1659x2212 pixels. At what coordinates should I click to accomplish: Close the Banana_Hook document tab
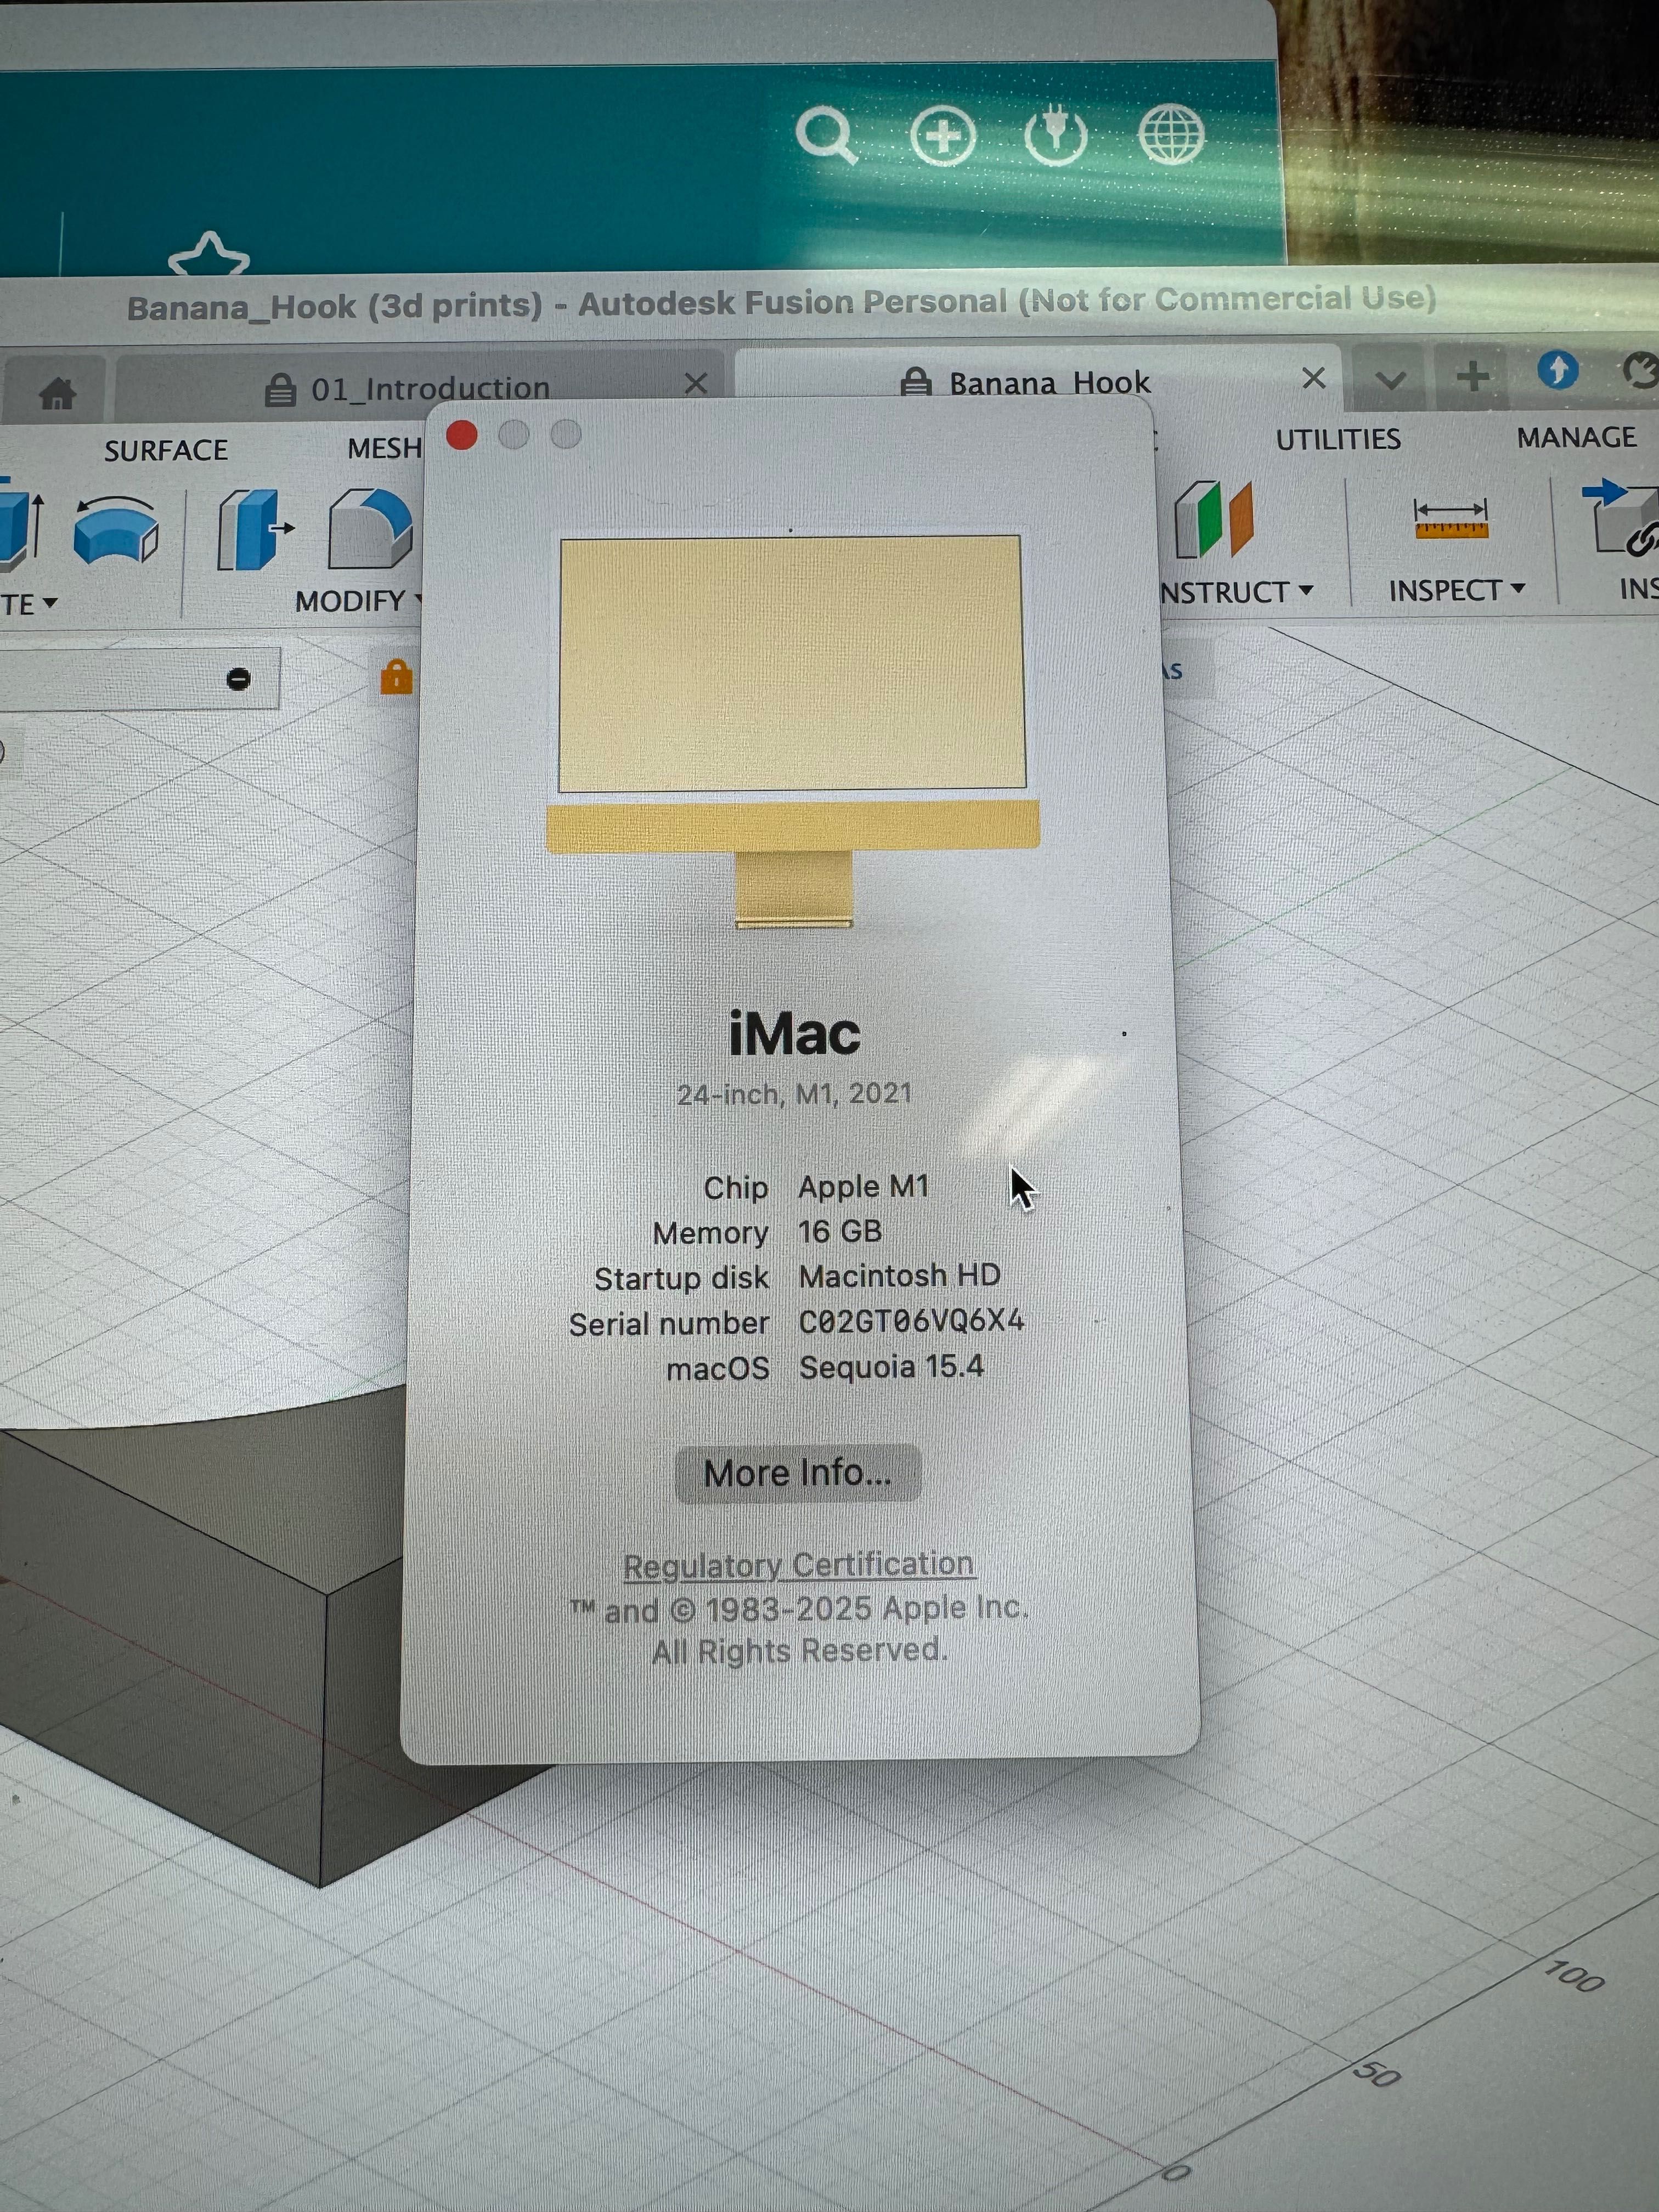tap(1314, 377)
